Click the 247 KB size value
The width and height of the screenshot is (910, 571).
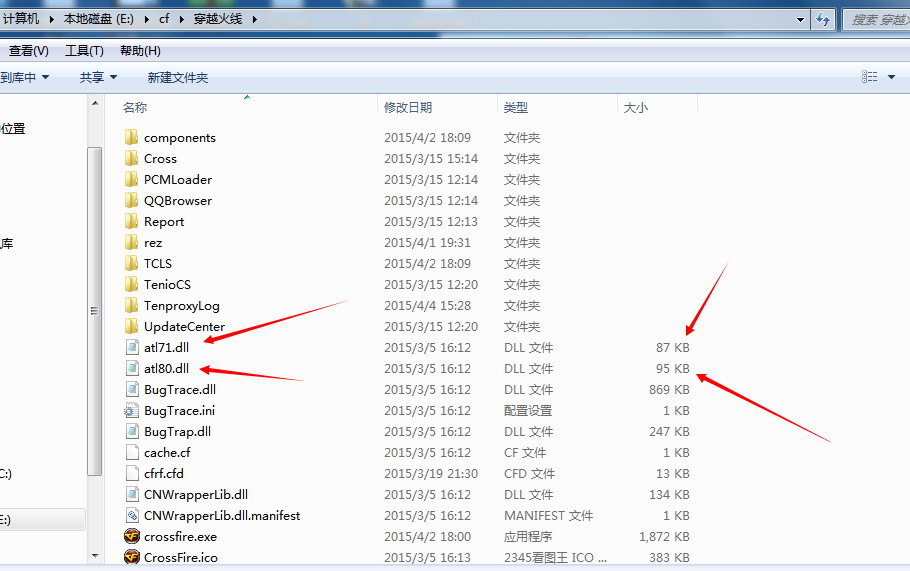coord(669,432)
